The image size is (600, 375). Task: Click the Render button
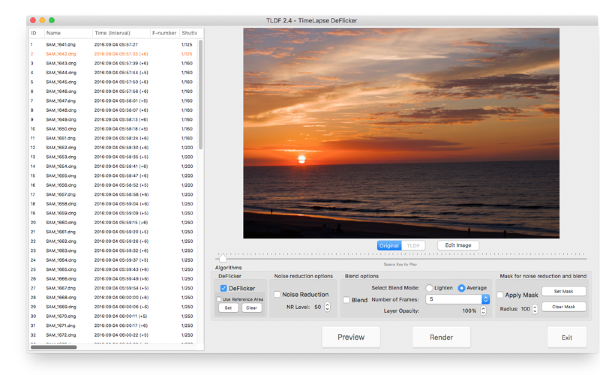coord(441,337)
